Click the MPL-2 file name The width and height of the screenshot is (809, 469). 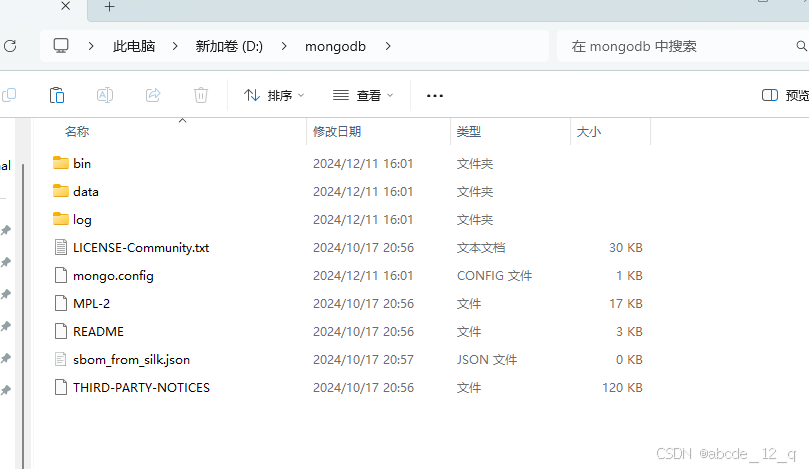[x=91, y=303]
